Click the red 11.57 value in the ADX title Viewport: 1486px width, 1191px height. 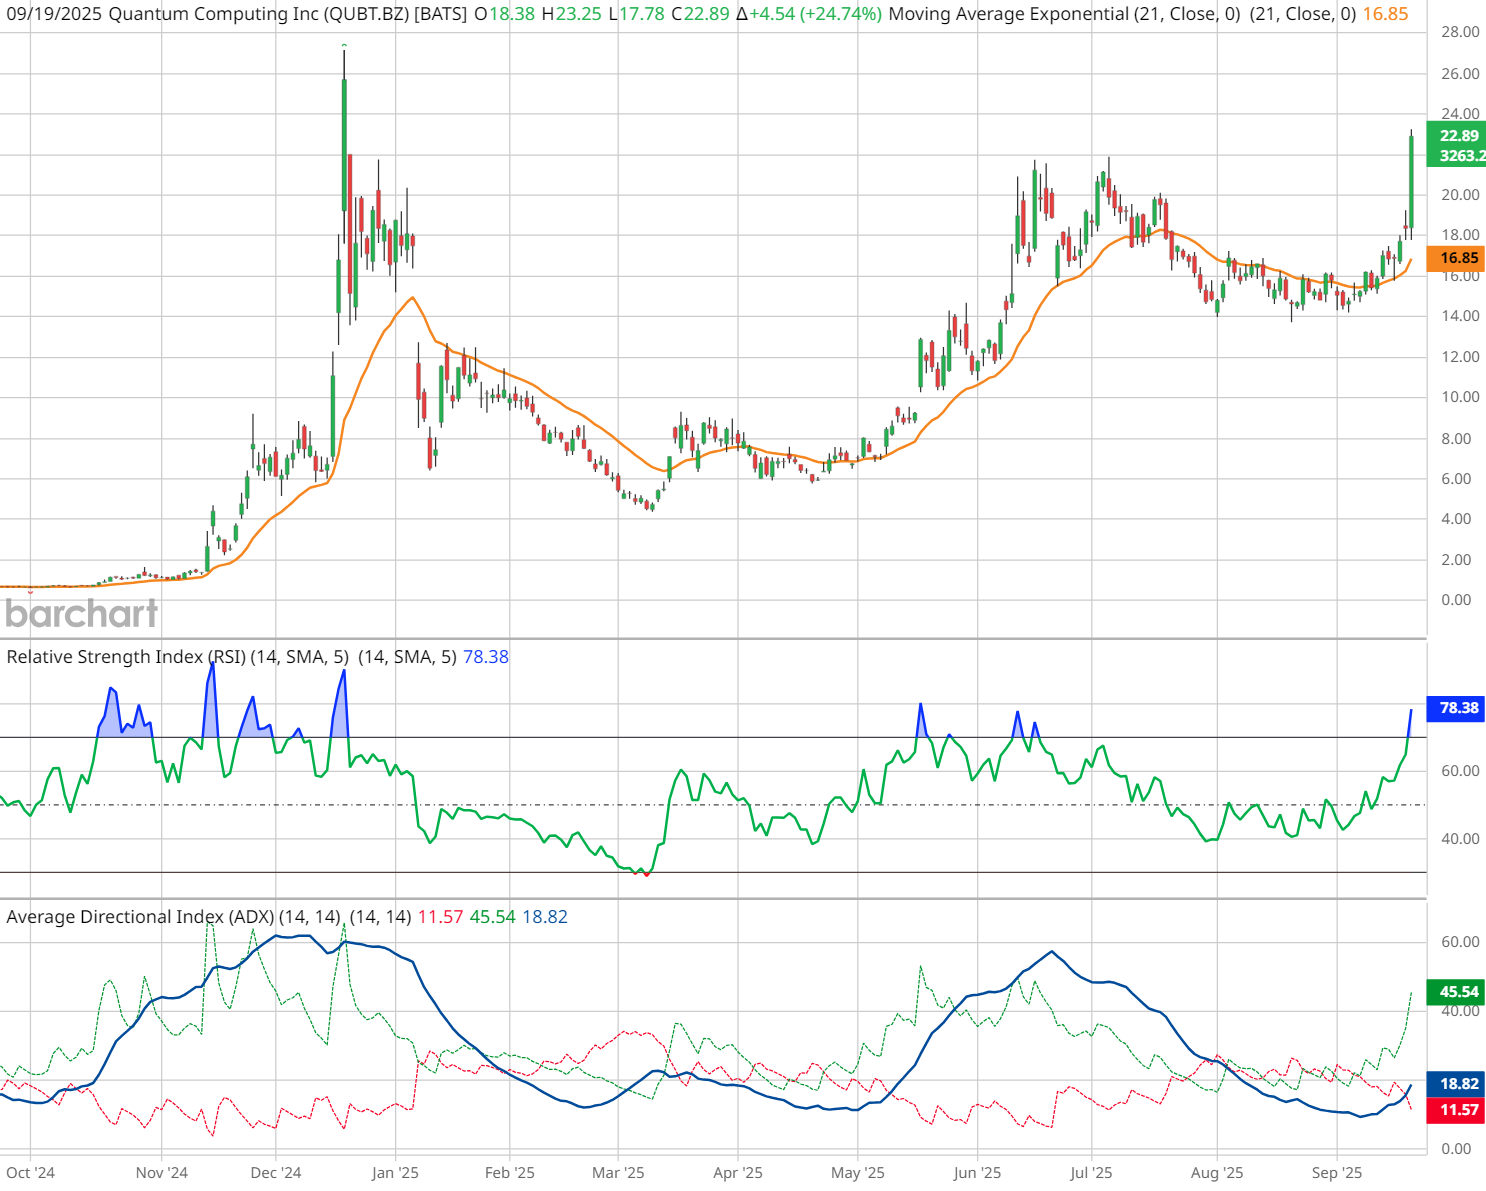point(440,917)
